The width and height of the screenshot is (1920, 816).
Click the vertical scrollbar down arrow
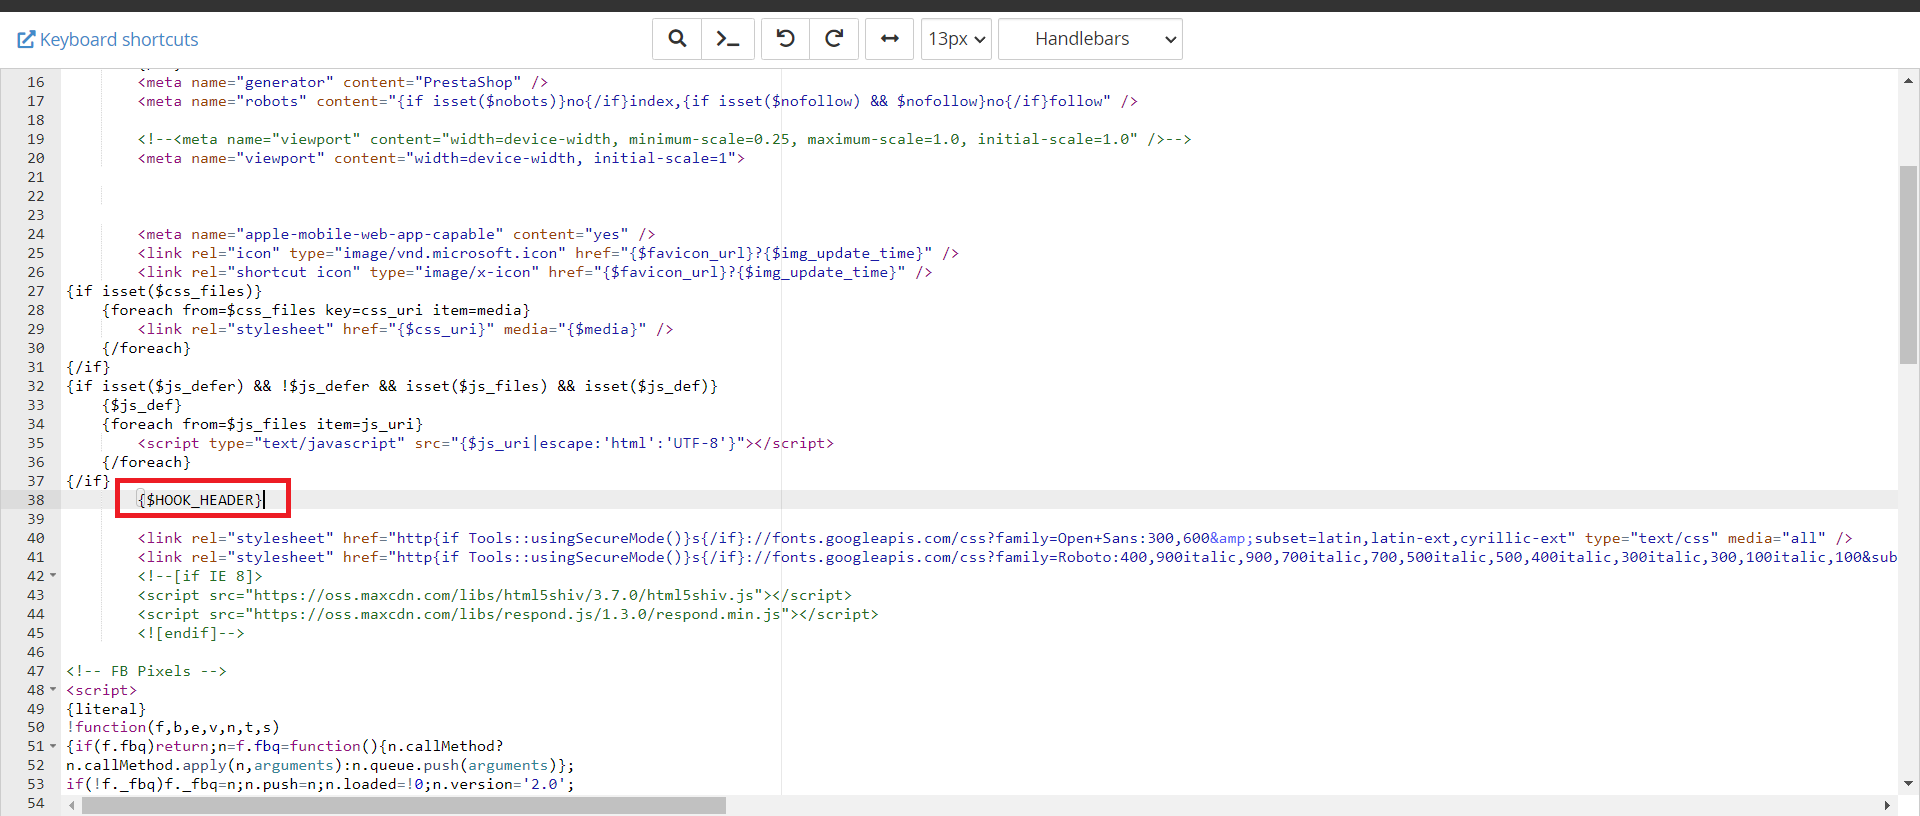[x=1908, y=784]
